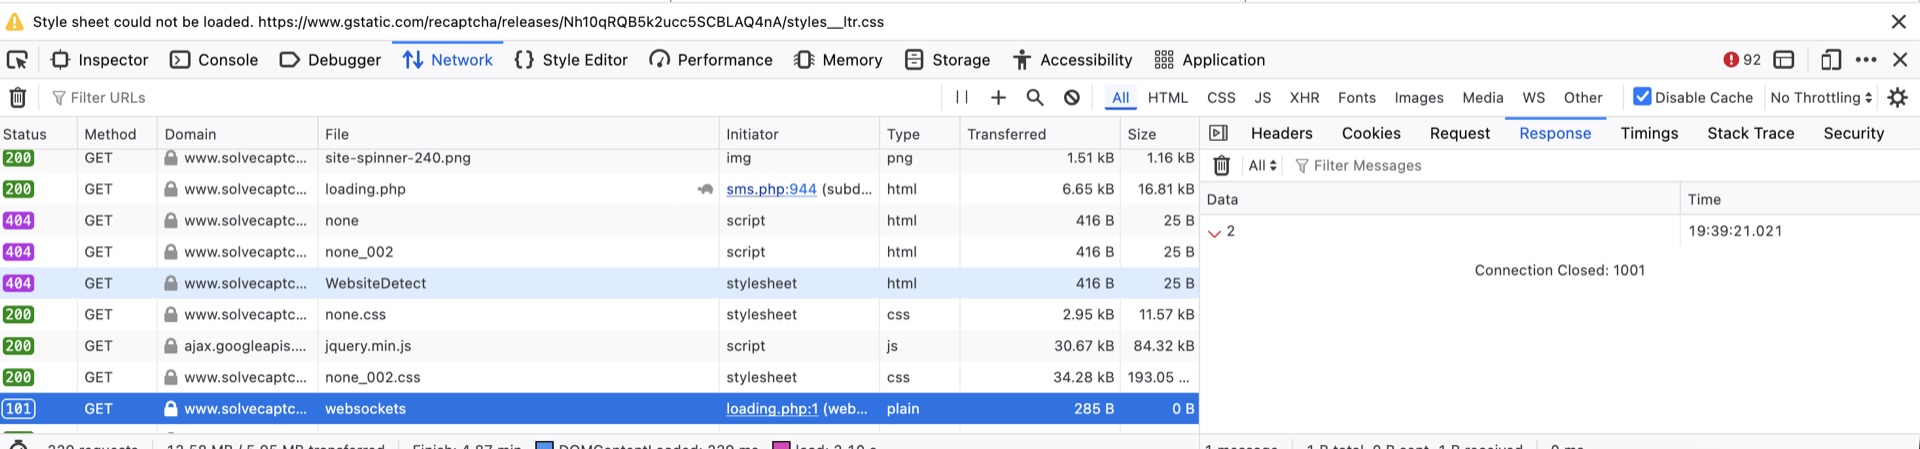This screenshot has width=1920, height=449.
Task: Toggle the Disable Cache checkbox
Action: point(1641,97)
